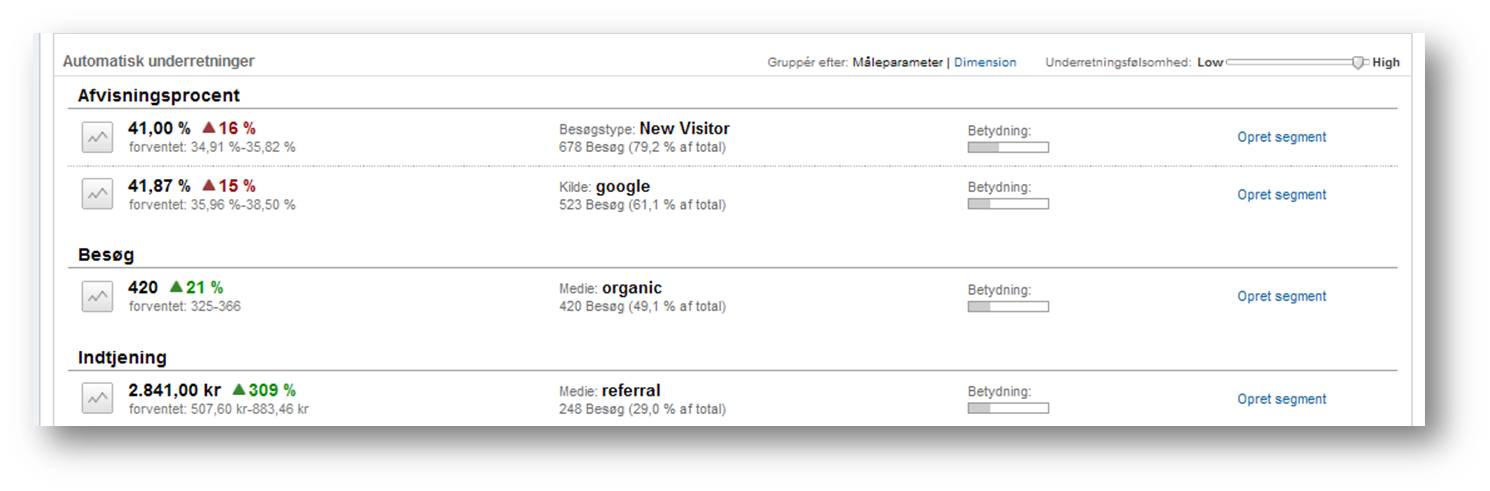
Task: Open the chart icon for the referral revenue alert
Action: click(97, 398)
